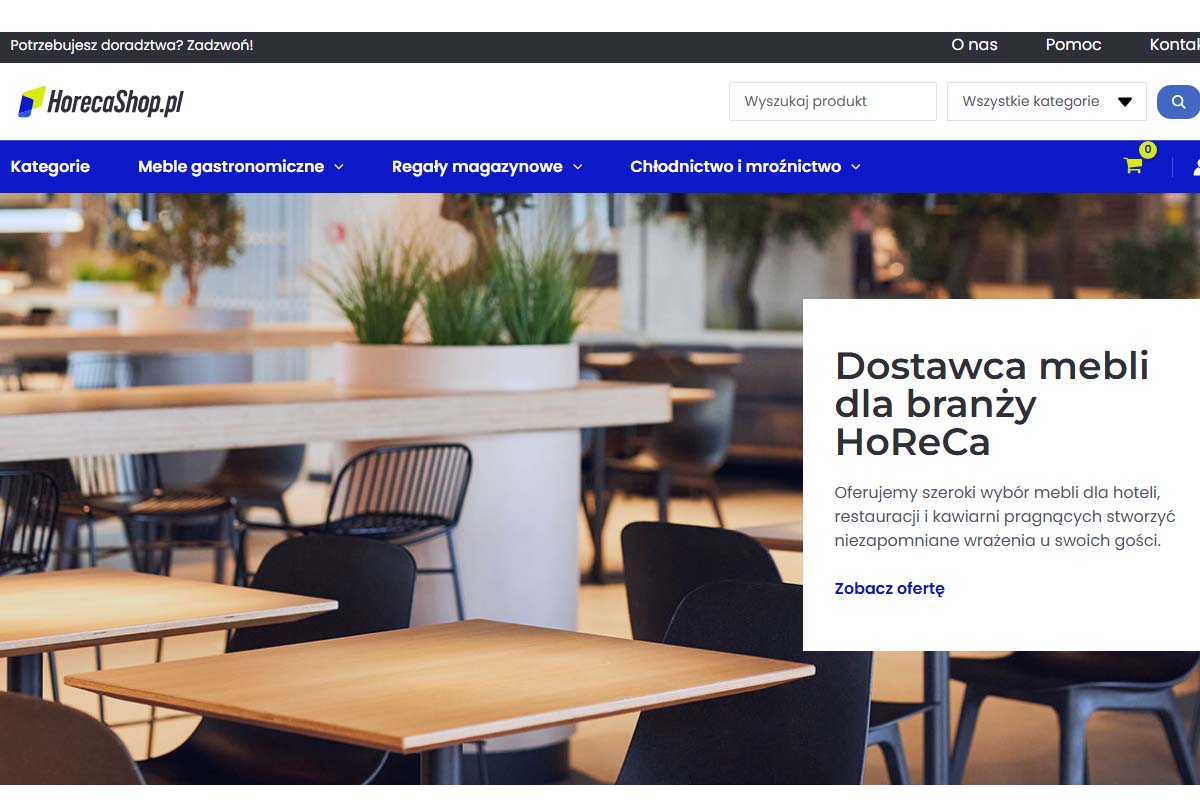
Task: Click the hero description paragraph about hotele
Action: [x=1004, y=517]
